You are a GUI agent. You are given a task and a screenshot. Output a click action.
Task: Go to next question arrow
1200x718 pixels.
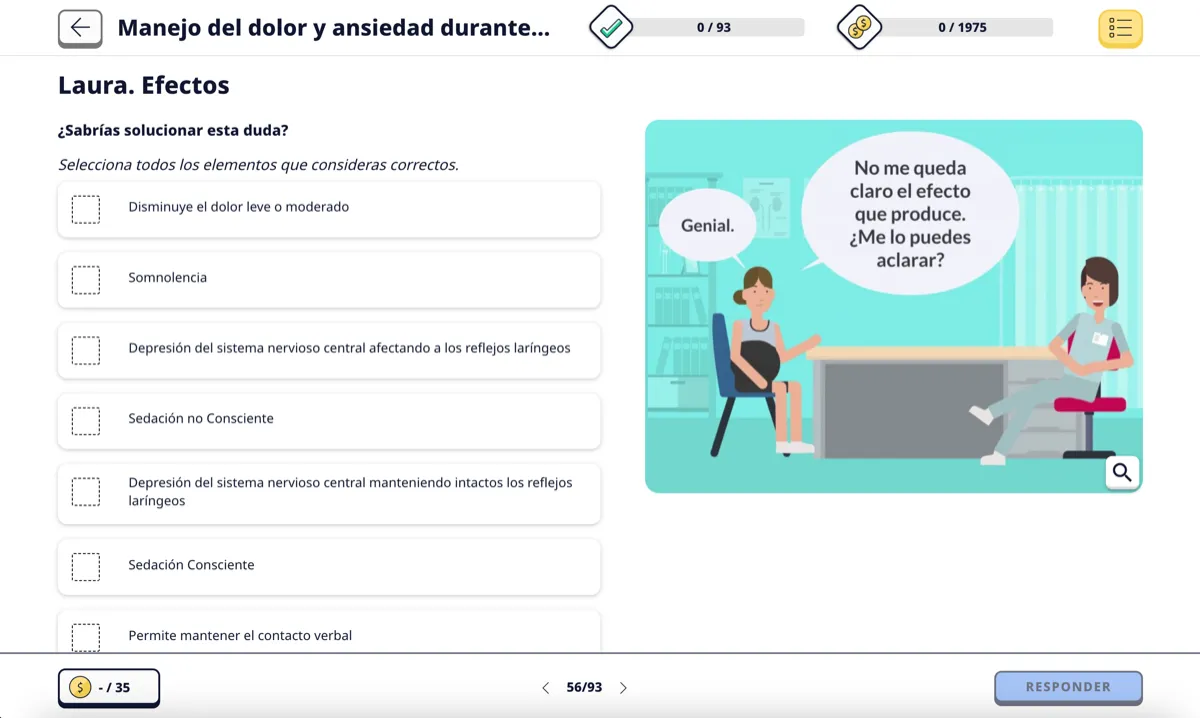(x=623, y=688)
